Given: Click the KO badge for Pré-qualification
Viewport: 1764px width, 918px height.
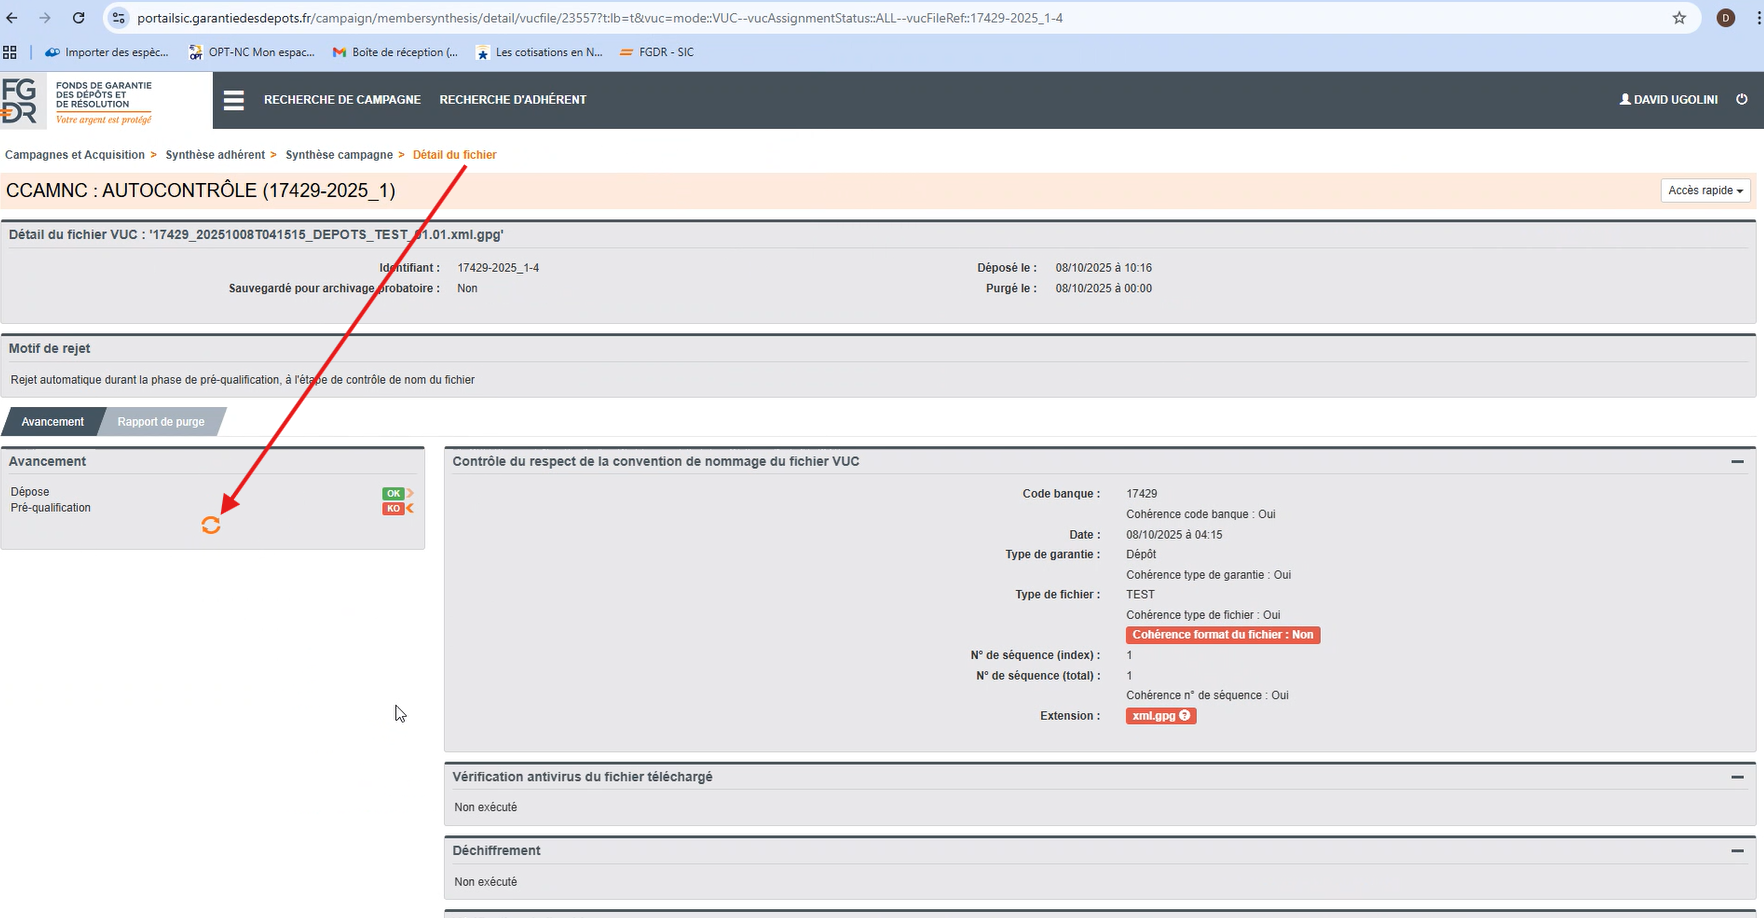Looking at the screenshot, I should 393,509.
